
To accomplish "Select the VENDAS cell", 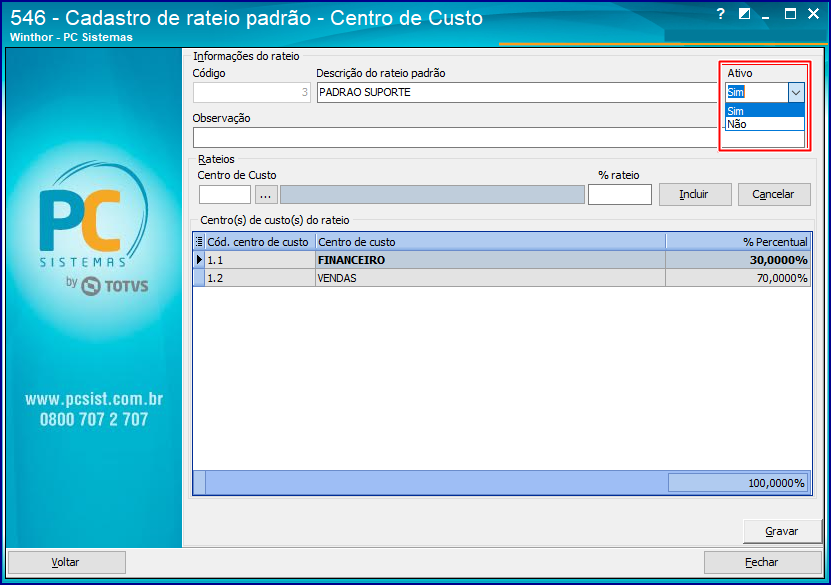I will tap(490, 278).
